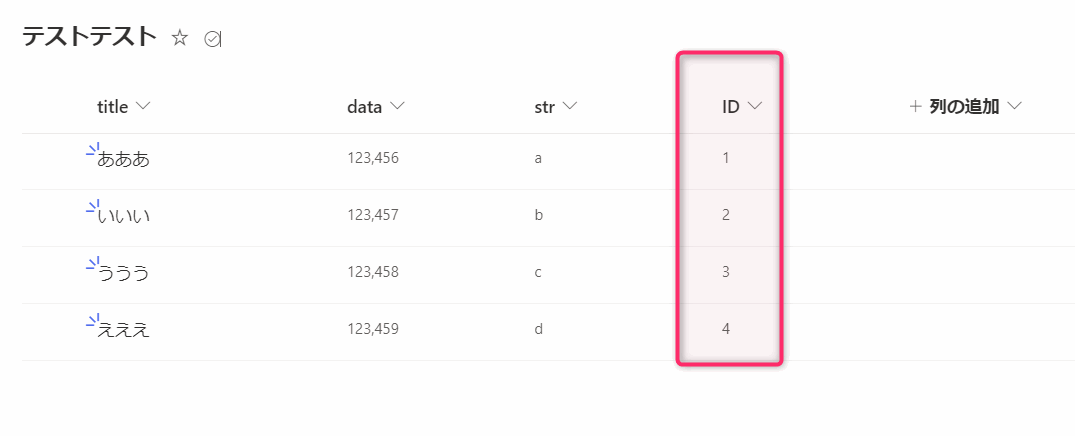Click the favorite star next to テストテスト
The height and width of the screenshot is (436, 1075).
(x=180, y=38)
